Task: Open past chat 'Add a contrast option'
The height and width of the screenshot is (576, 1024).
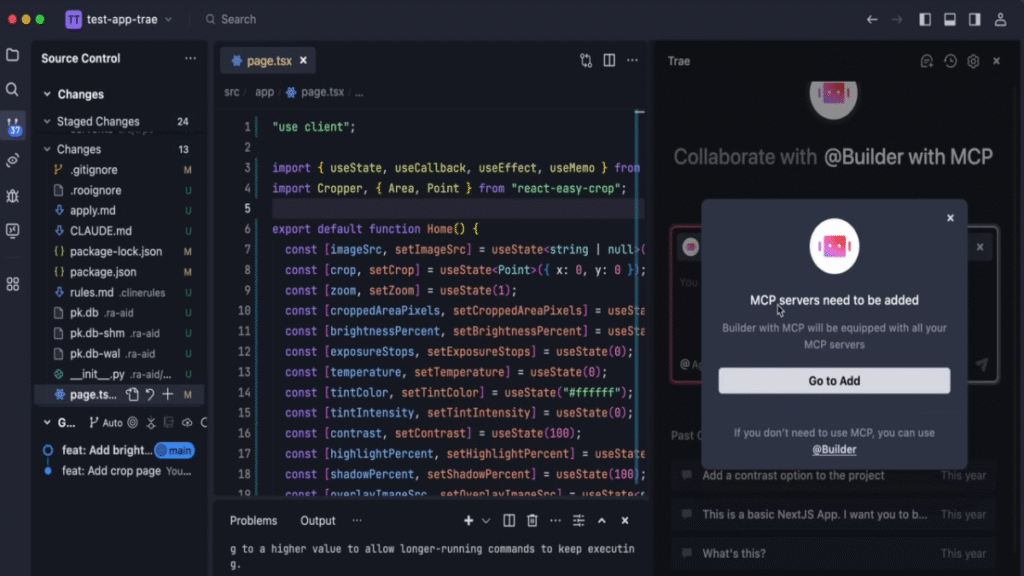Action: coord(833,475)
